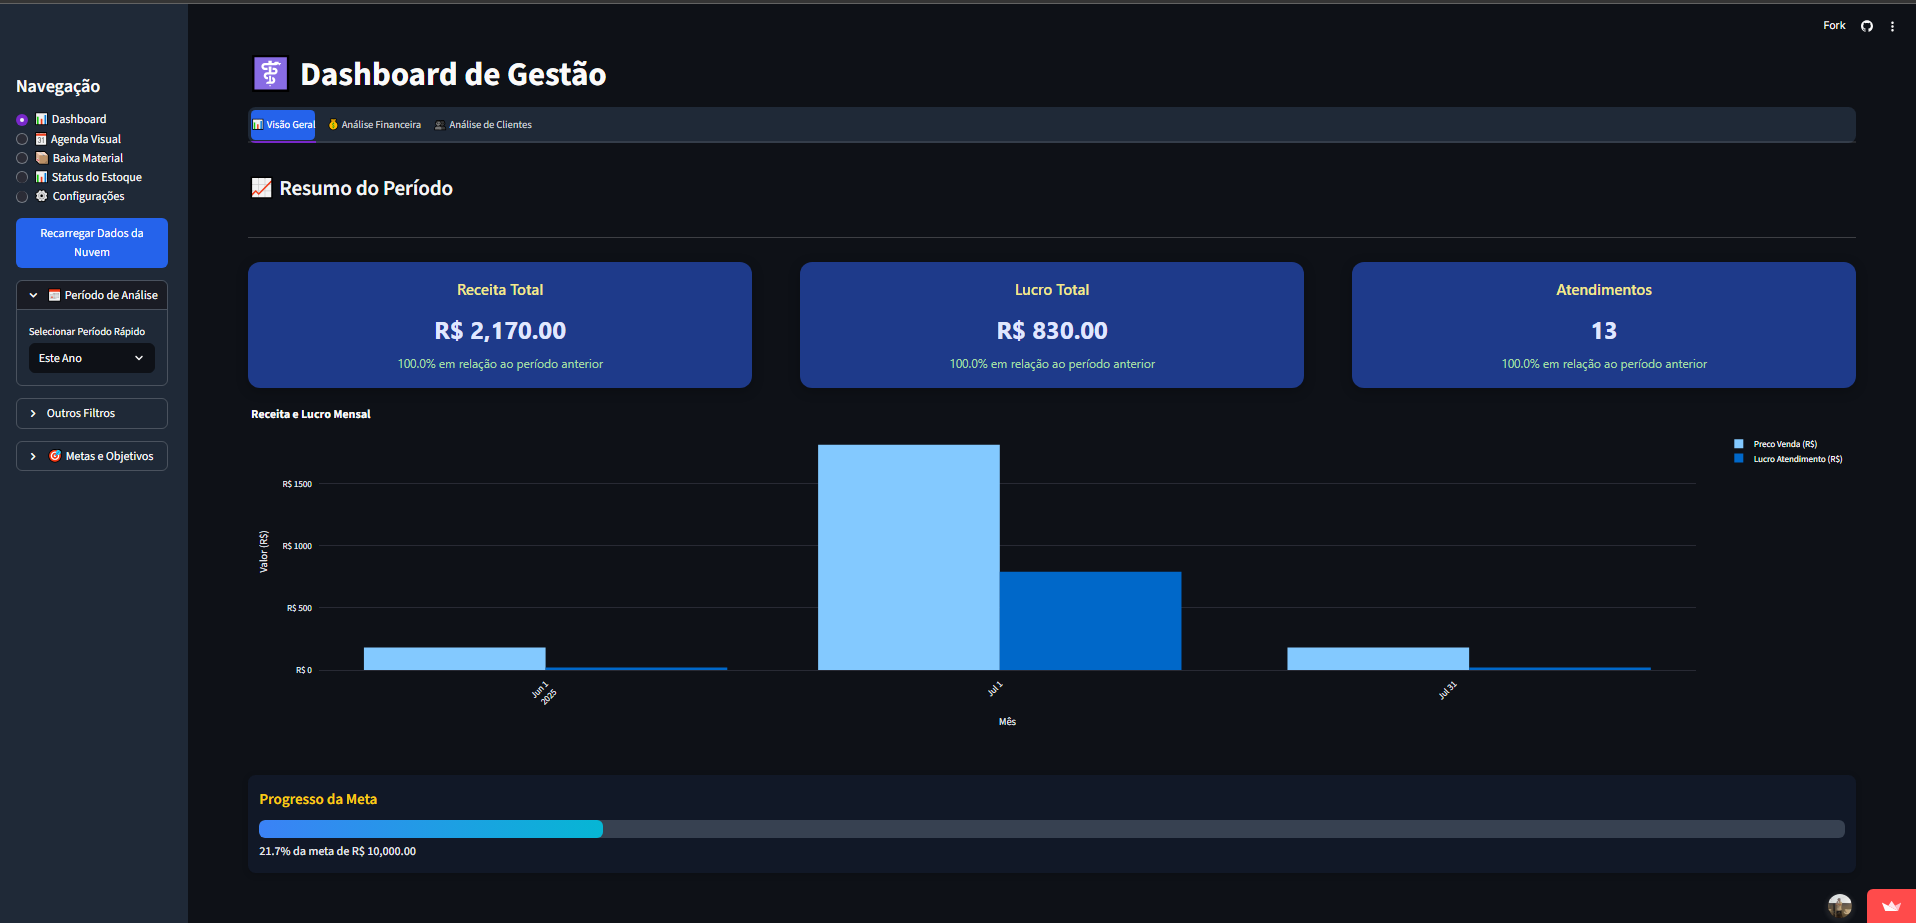Expand the Outros Filtros section

point(91,413)
